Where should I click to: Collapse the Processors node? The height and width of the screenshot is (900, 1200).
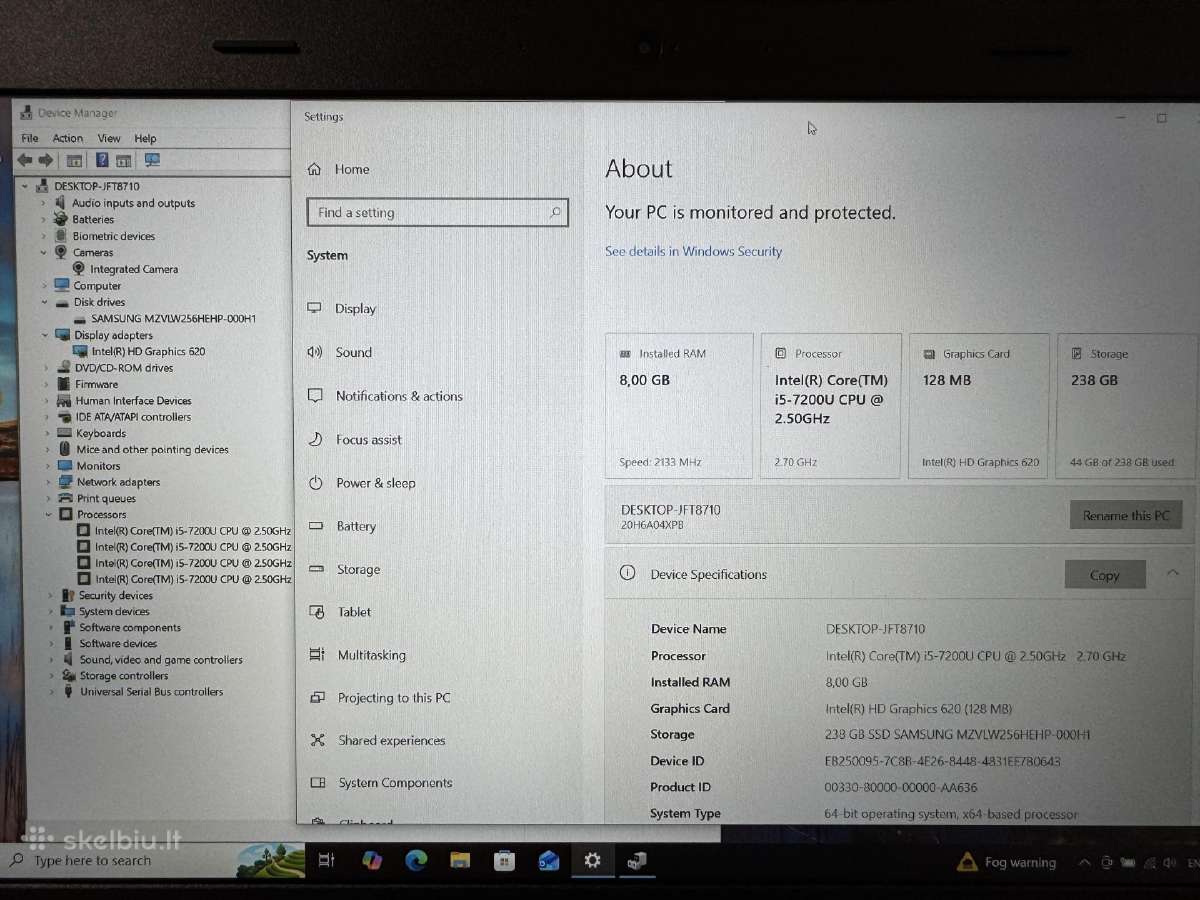pos(49,514)
